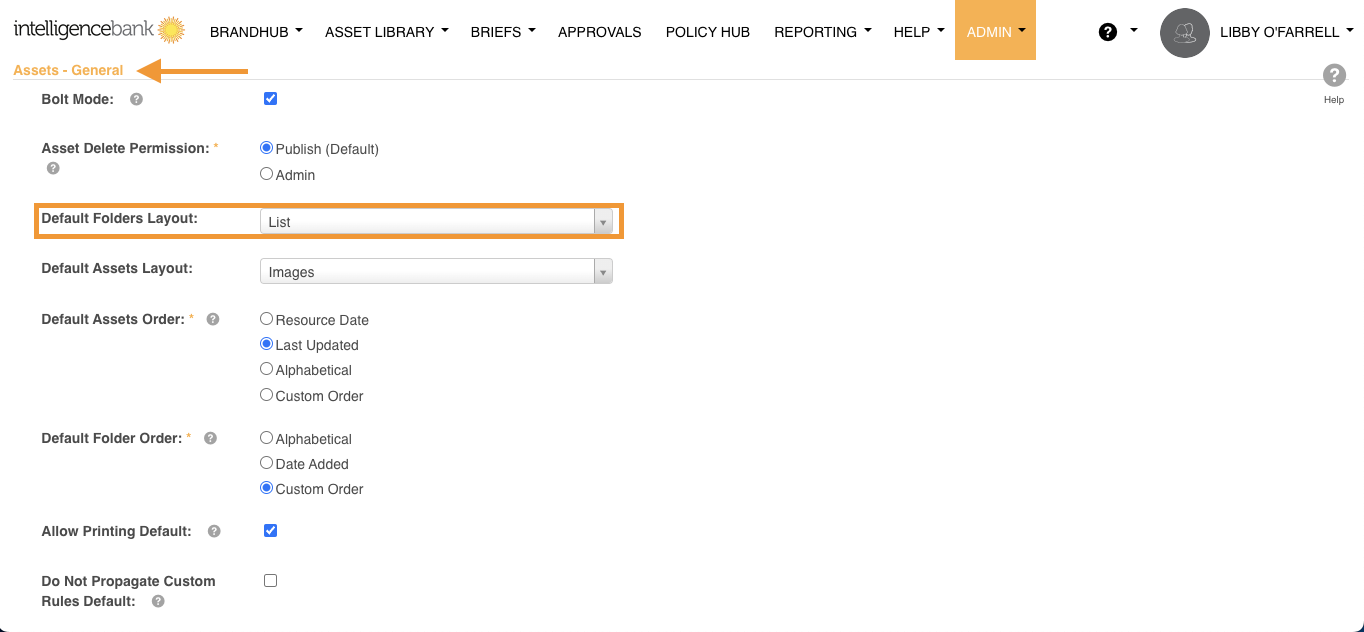Open the Default Folders Layout dropdown
The height and width of the screenshot is (632, 1364).
click(436, 222)
